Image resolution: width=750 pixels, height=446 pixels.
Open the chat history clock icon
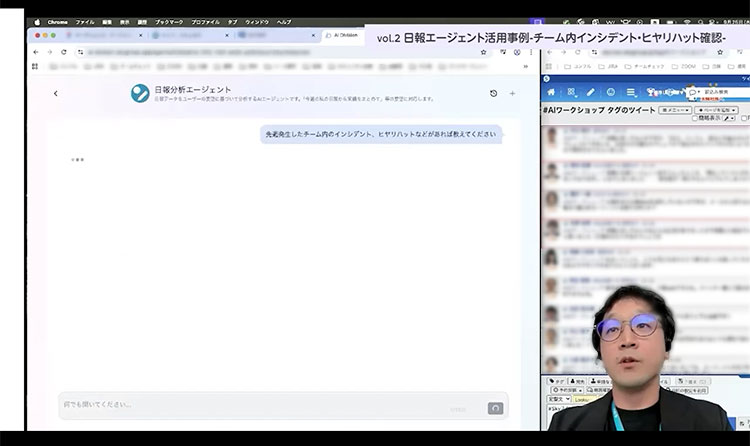493,93
